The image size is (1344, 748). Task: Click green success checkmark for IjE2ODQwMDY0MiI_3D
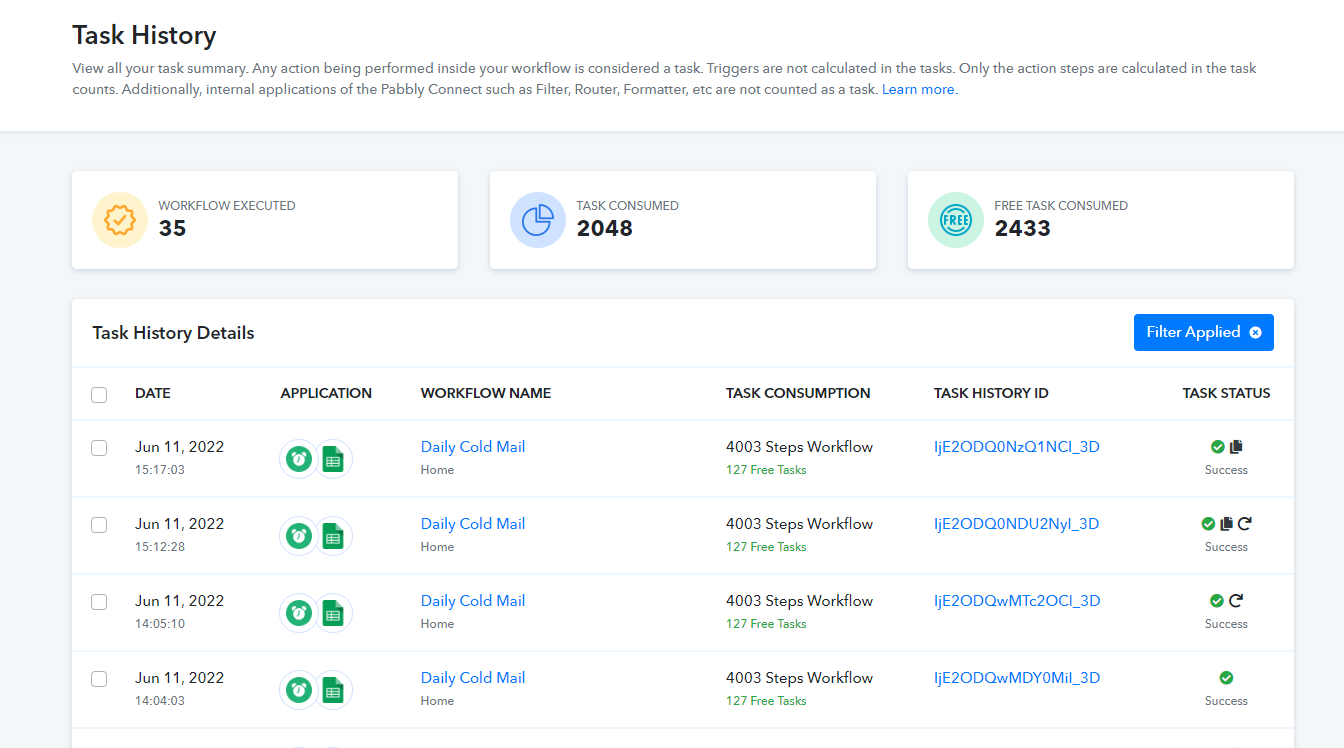tap(1226, 678)
